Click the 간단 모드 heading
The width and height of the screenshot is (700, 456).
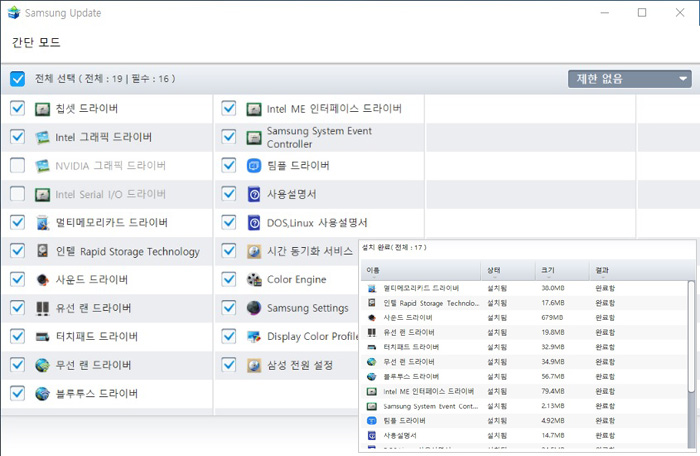point(36,42)
